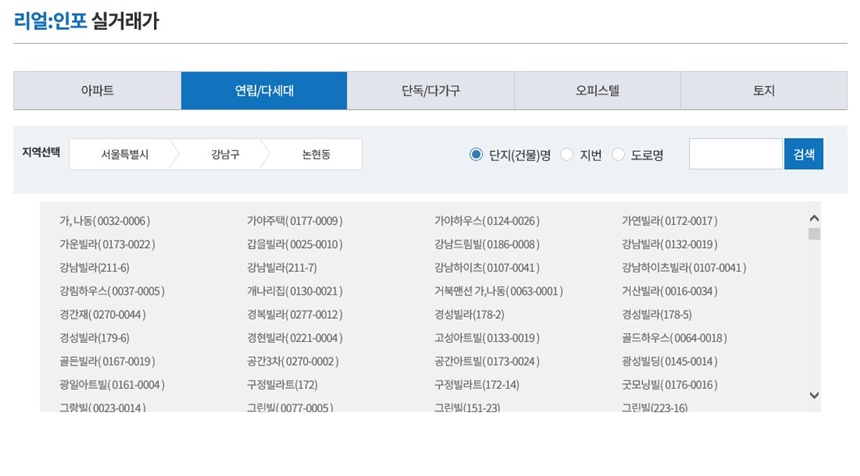Select 경간재(0270-0044) entry
Screen dimensions: 860x476
pyautogui.click(x=103, y=315)
